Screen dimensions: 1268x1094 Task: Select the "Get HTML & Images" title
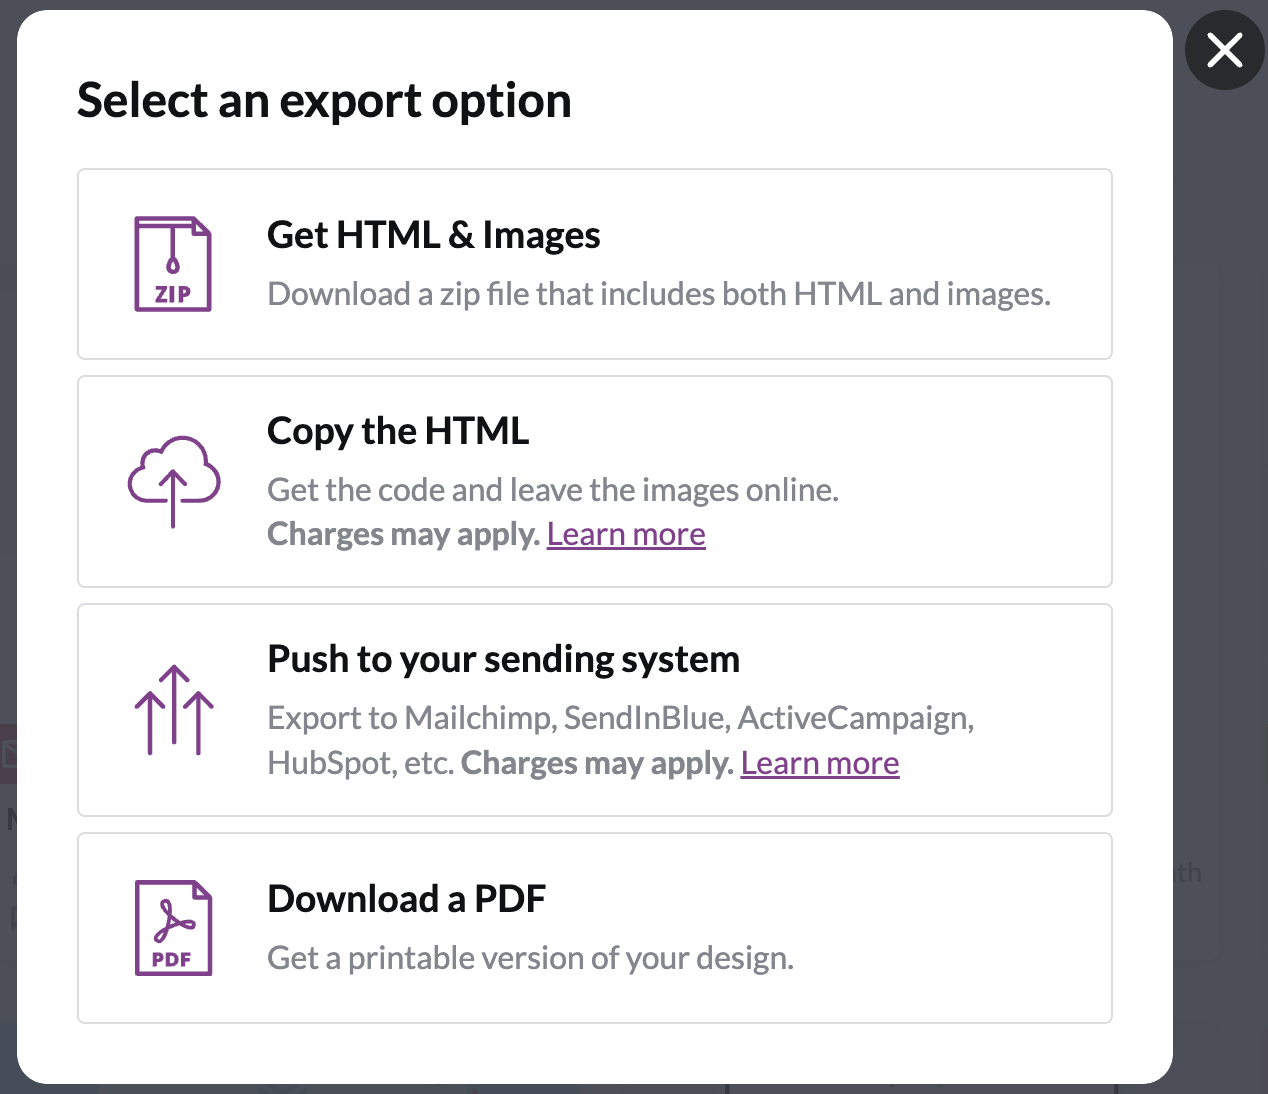[x=433, y=236]
